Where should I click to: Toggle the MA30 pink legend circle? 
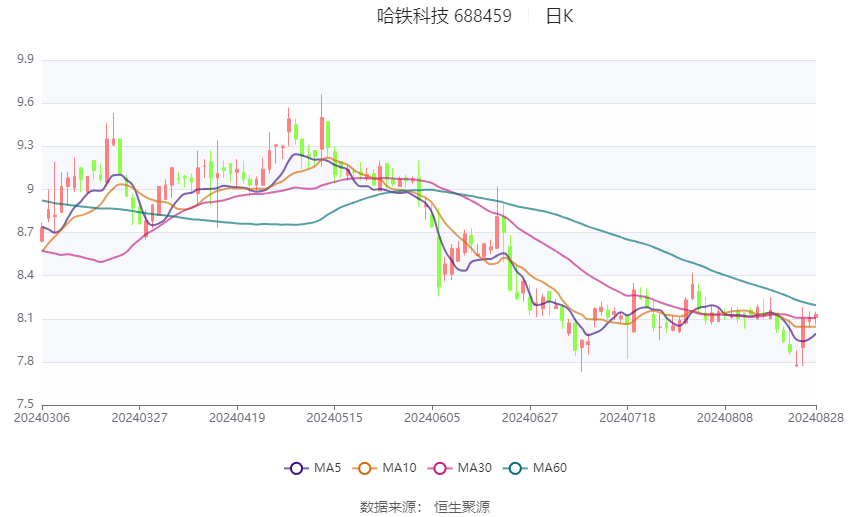pos(440,468)
